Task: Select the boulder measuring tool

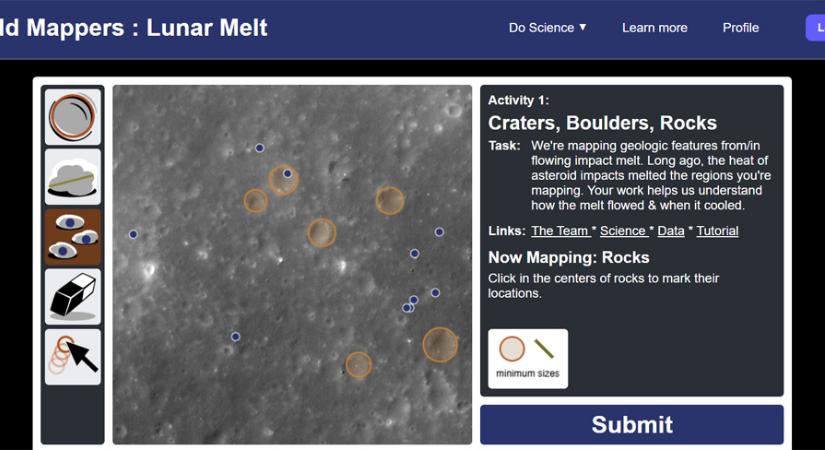Action: pos(73,177)
